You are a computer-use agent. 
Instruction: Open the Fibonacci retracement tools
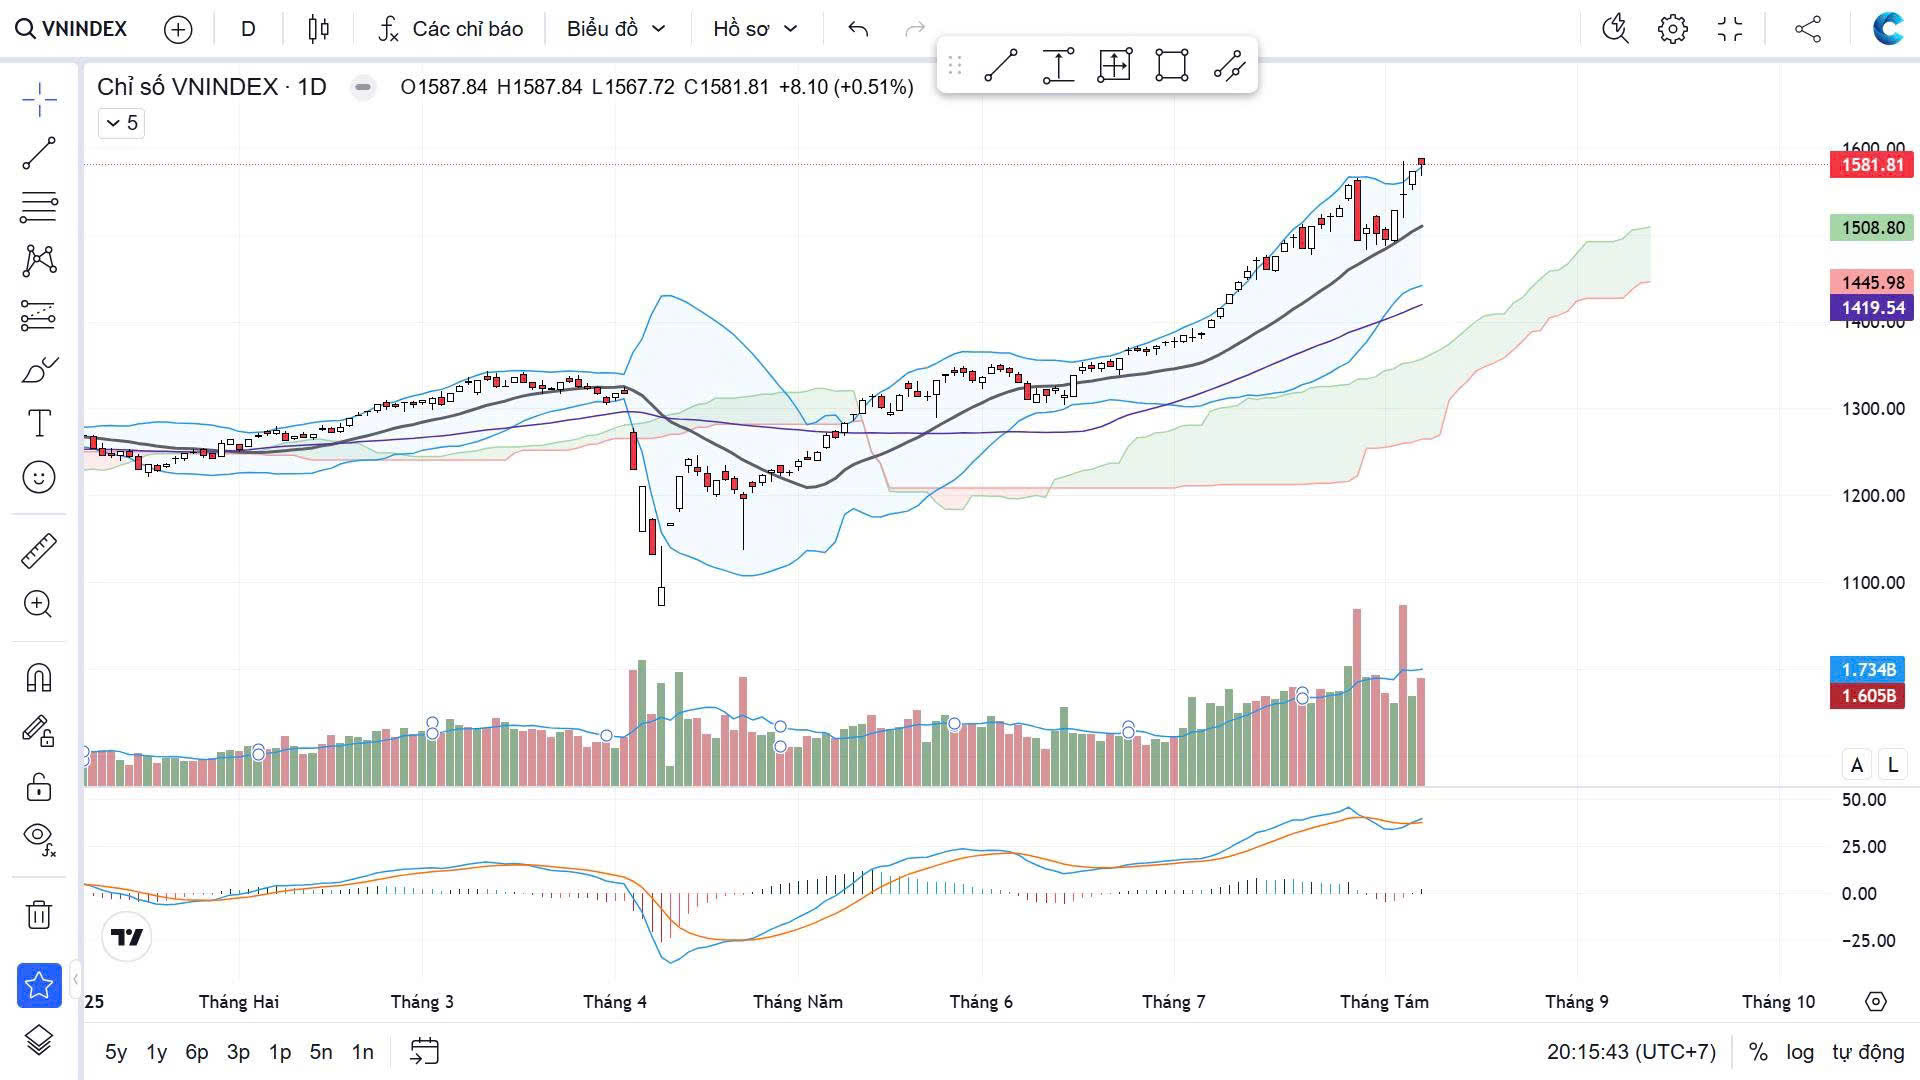[x=39, y=207]
